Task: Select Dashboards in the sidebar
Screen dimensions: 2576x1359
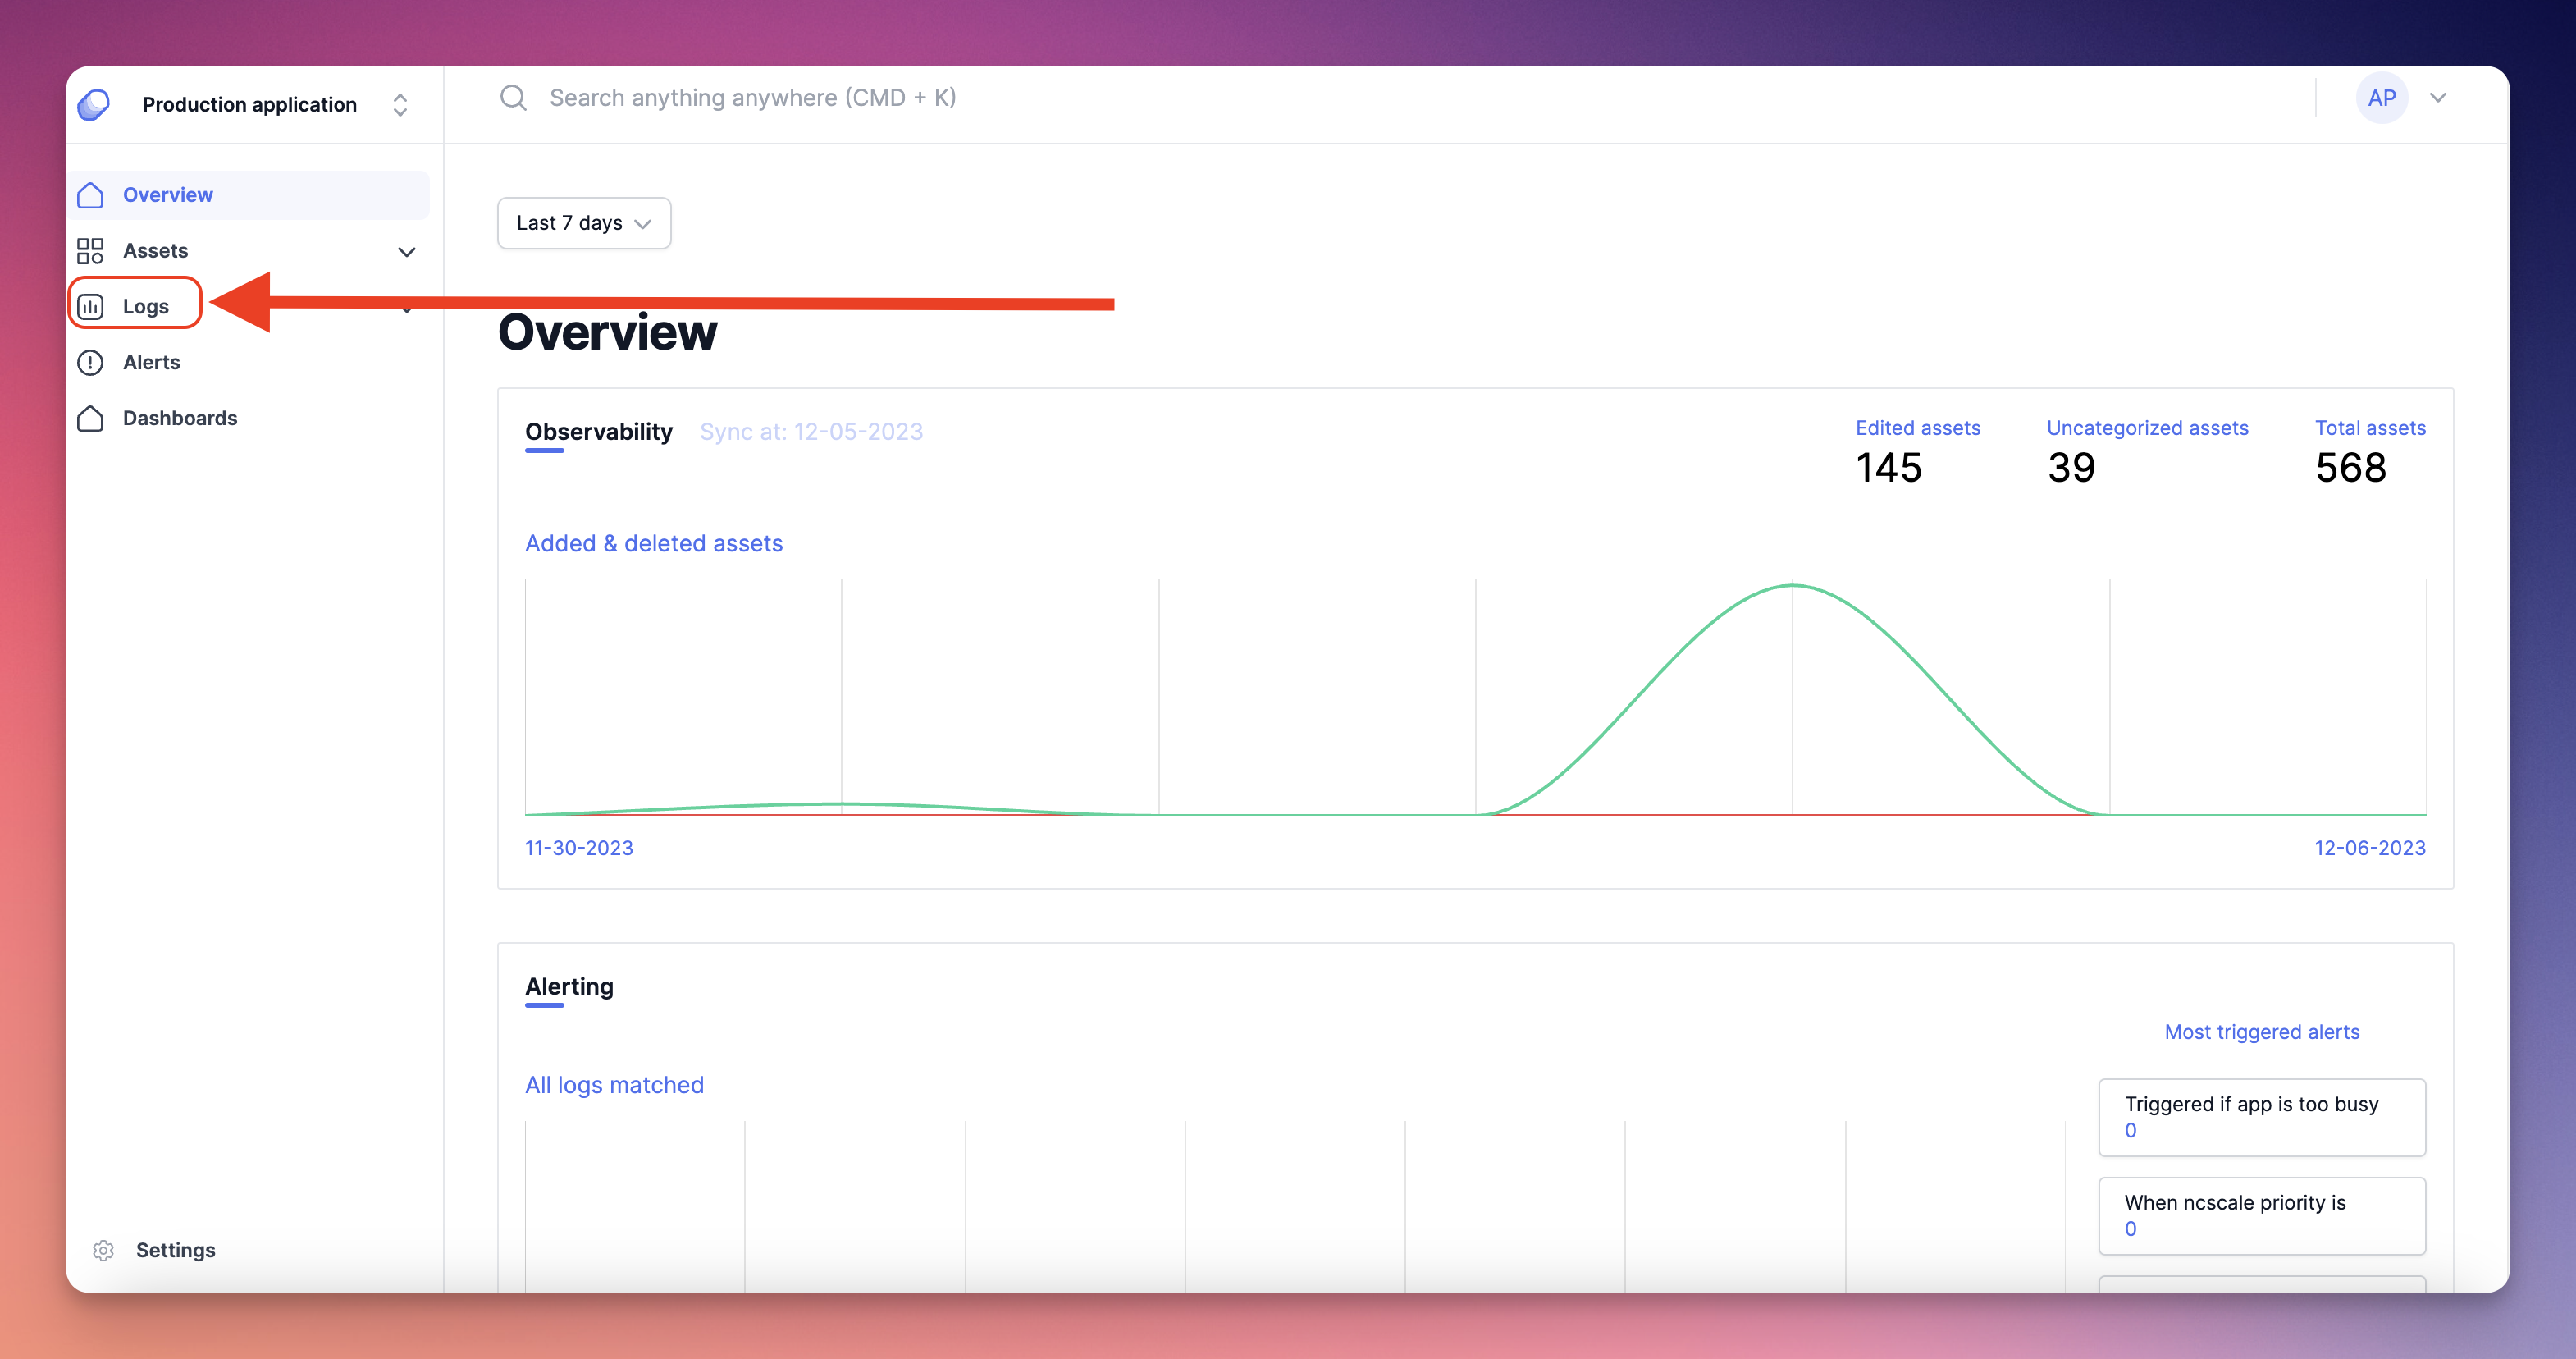Action: tap(179, 416)
